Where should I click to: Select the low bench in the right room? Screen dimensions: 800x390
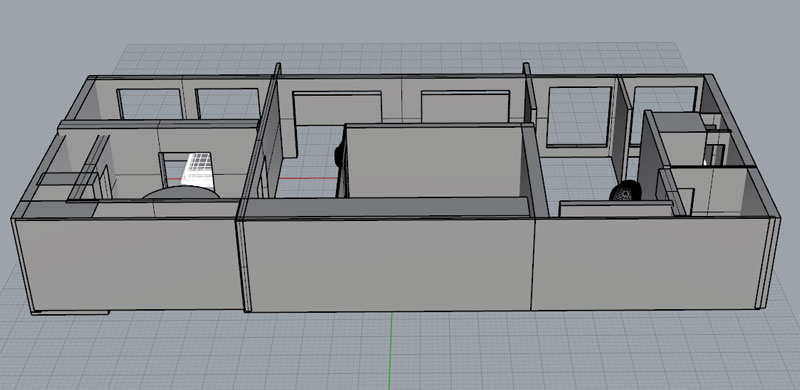pos(616,209)
